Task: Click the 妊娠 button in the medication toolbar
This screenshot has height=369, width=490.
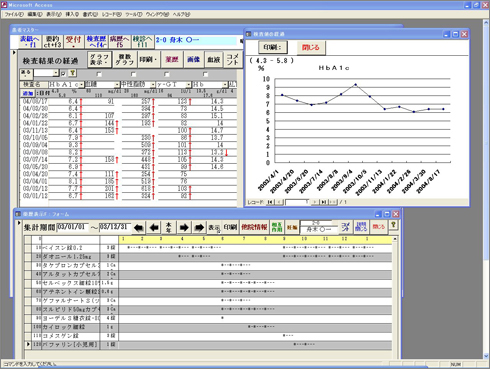Action: (x=292, y=227)
